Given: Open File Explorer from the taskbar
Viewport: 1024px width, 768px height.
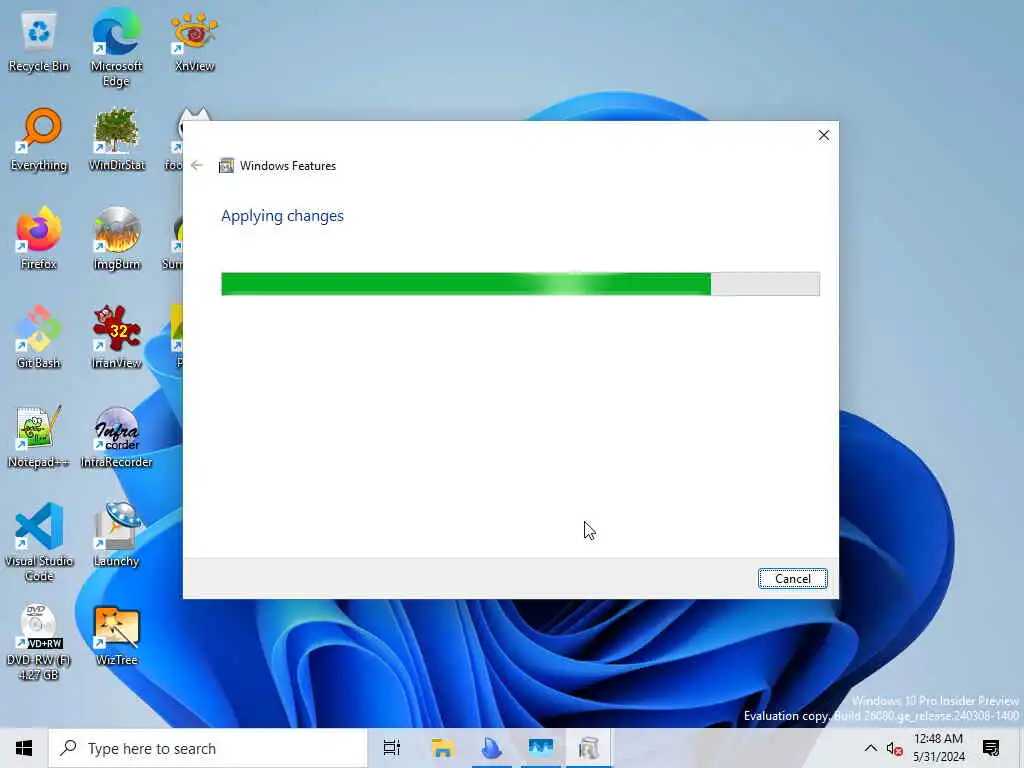Looking at the screenshot, I should 442,748.
